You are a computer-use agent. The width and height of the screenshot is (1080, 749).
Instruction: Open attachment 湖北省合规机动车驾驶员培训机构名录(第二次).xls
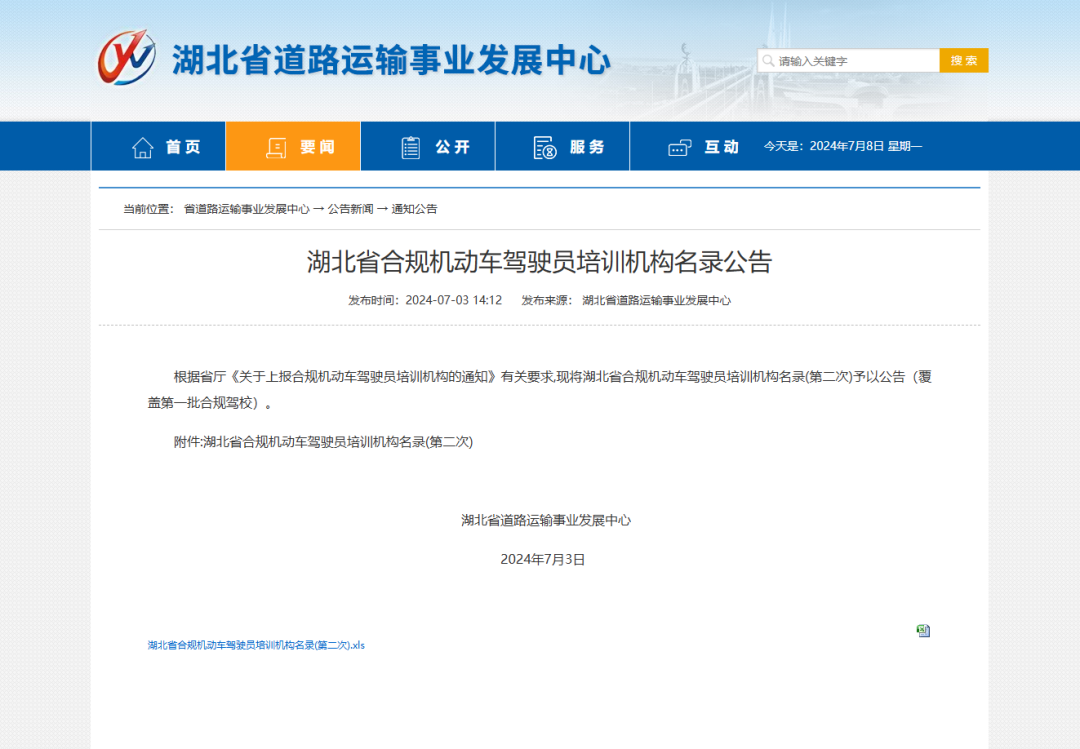(x=255, y=645)
